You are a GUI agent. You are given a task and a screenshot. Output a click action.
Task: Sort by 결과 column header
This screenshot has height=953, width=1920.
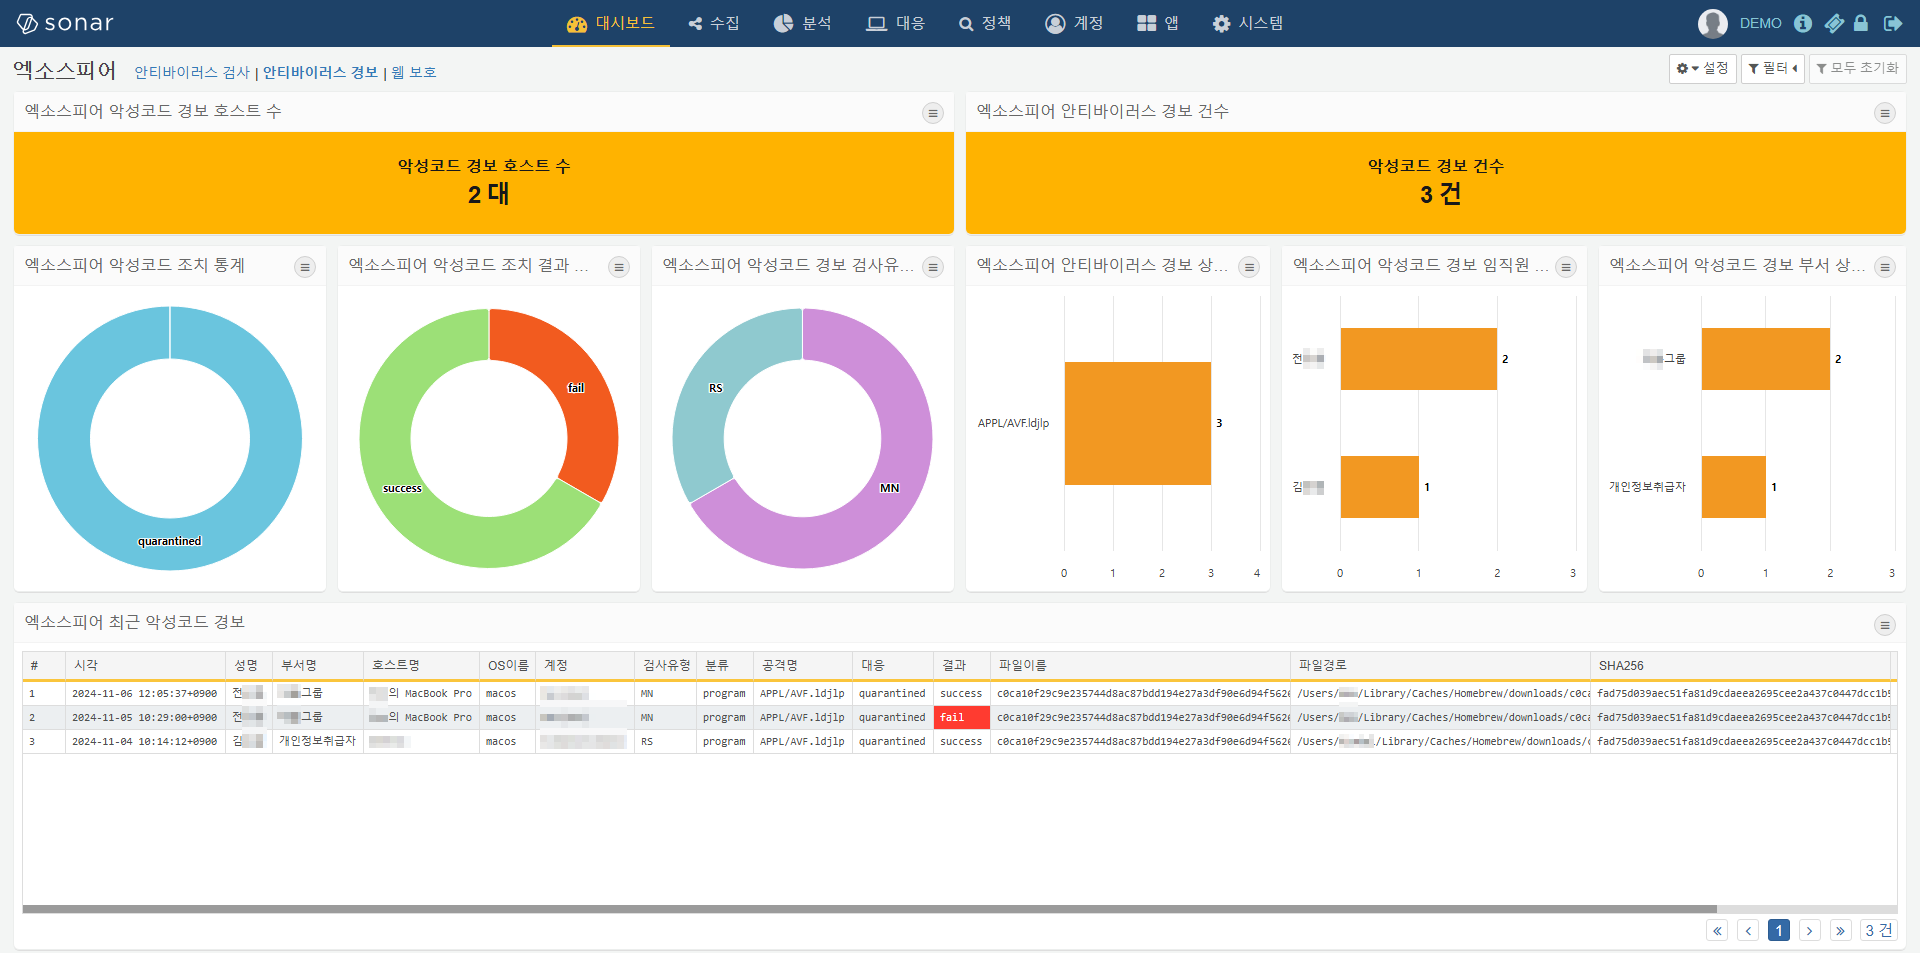pyautogui.click(x=961, y=665)
